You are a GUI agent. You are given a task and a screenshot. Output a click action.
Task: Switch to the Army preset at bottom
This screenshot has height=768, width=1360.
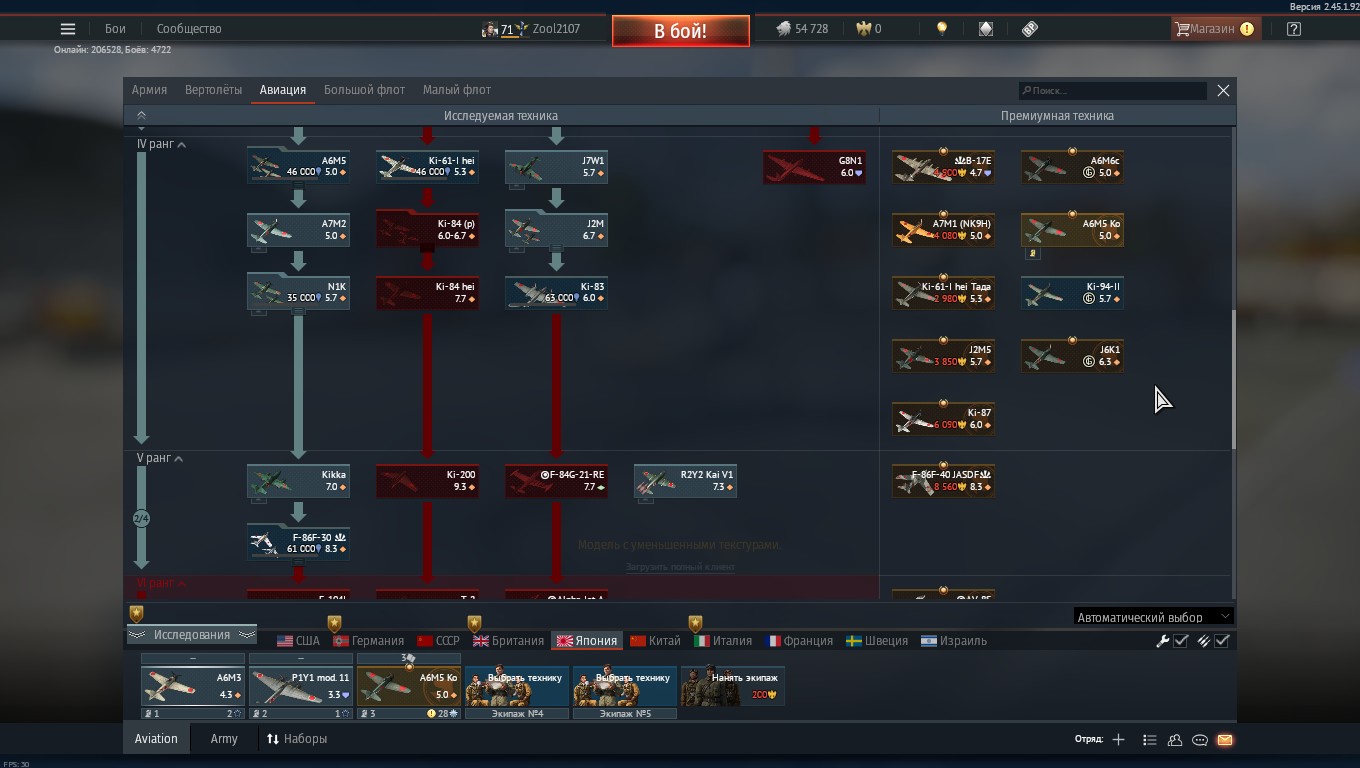coord(224,739)
